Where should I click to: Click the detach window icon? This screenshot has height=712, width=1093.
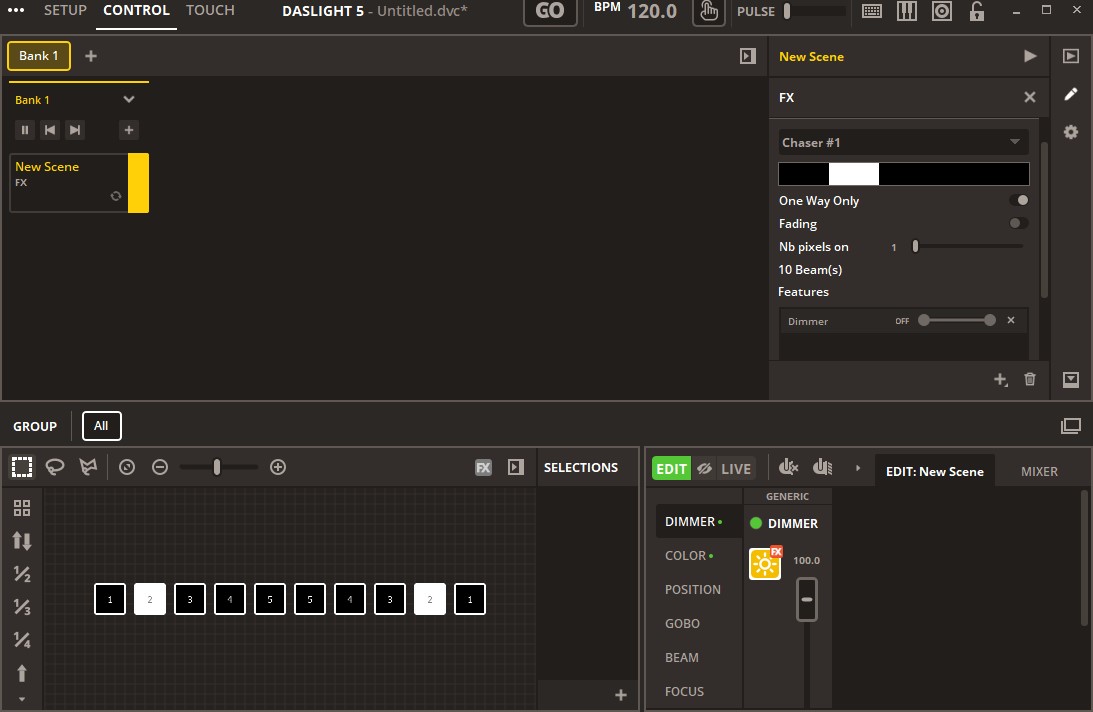pos(1071,426)
